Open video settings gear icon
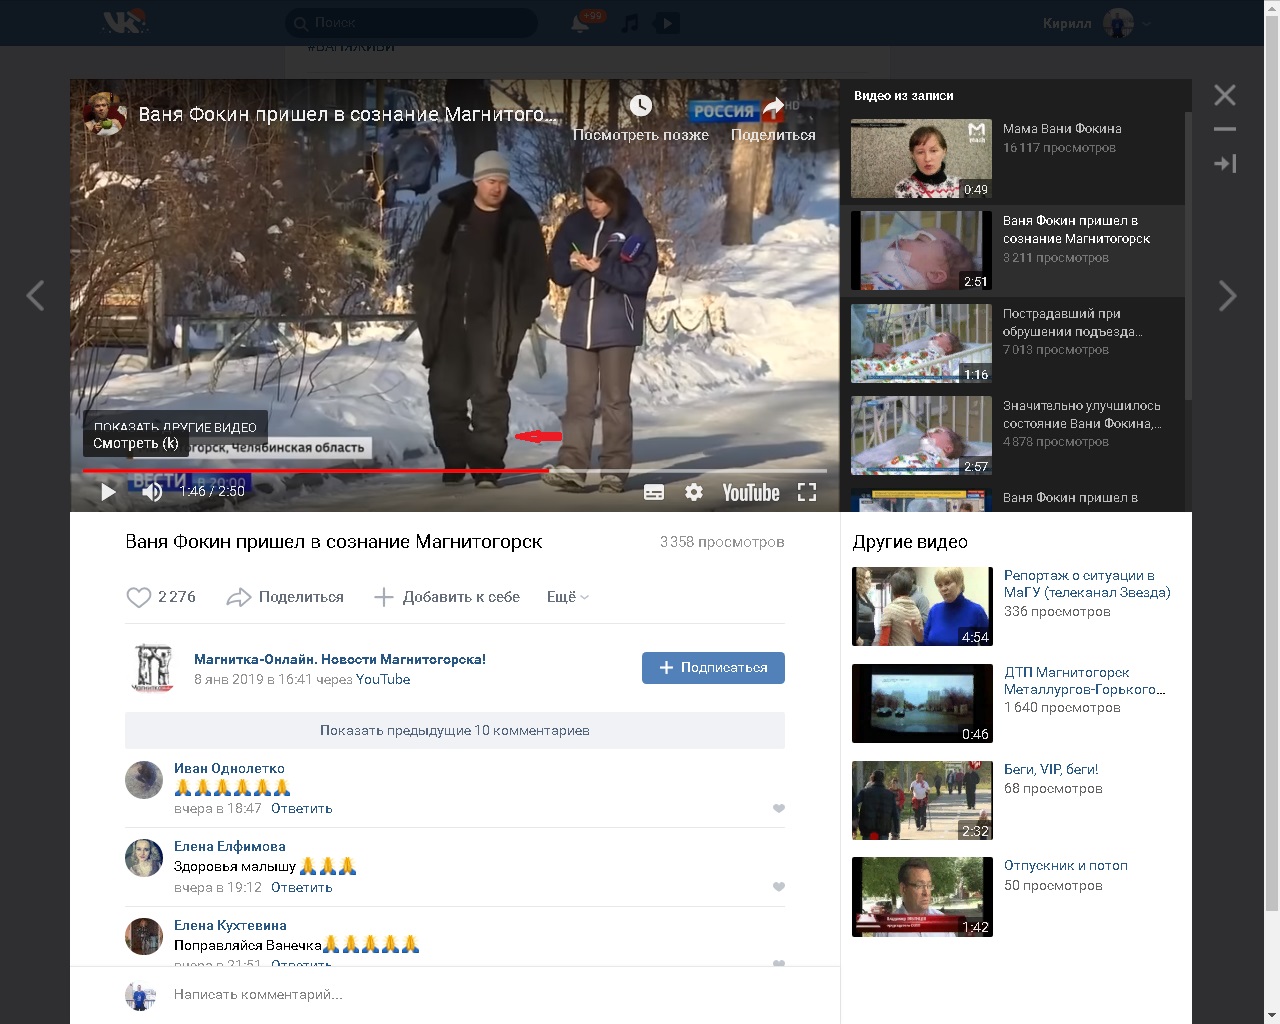This screenshot has height=1024, width=1280. coord(694,492)
